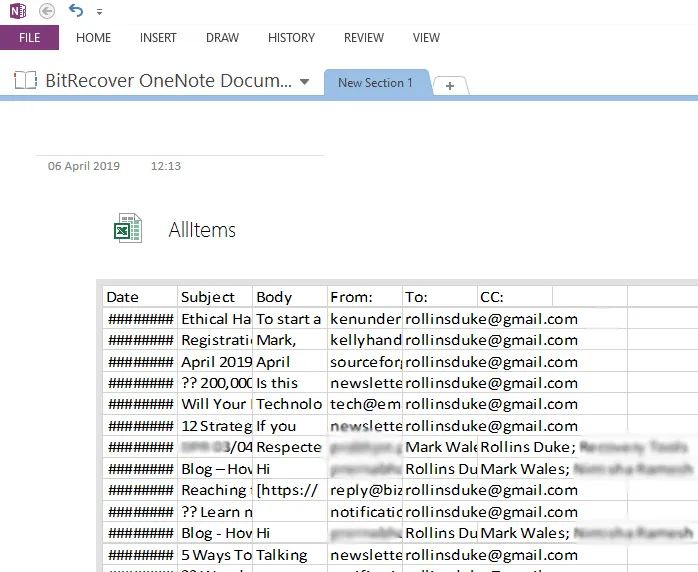
Task: Open the FILE backstage menu
Action: [x=29, y=38]
